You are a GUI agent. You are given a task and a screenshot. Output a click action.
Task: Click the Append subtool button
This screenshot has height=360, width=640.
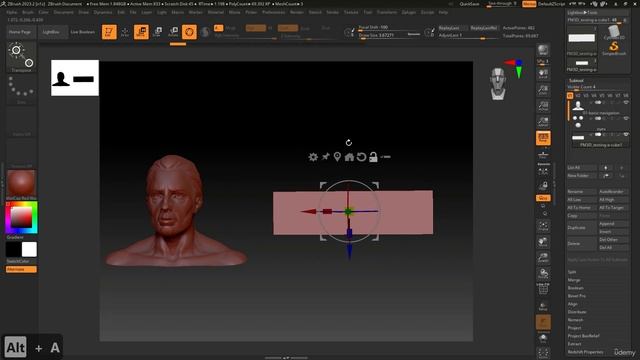(x=613, y=224)
